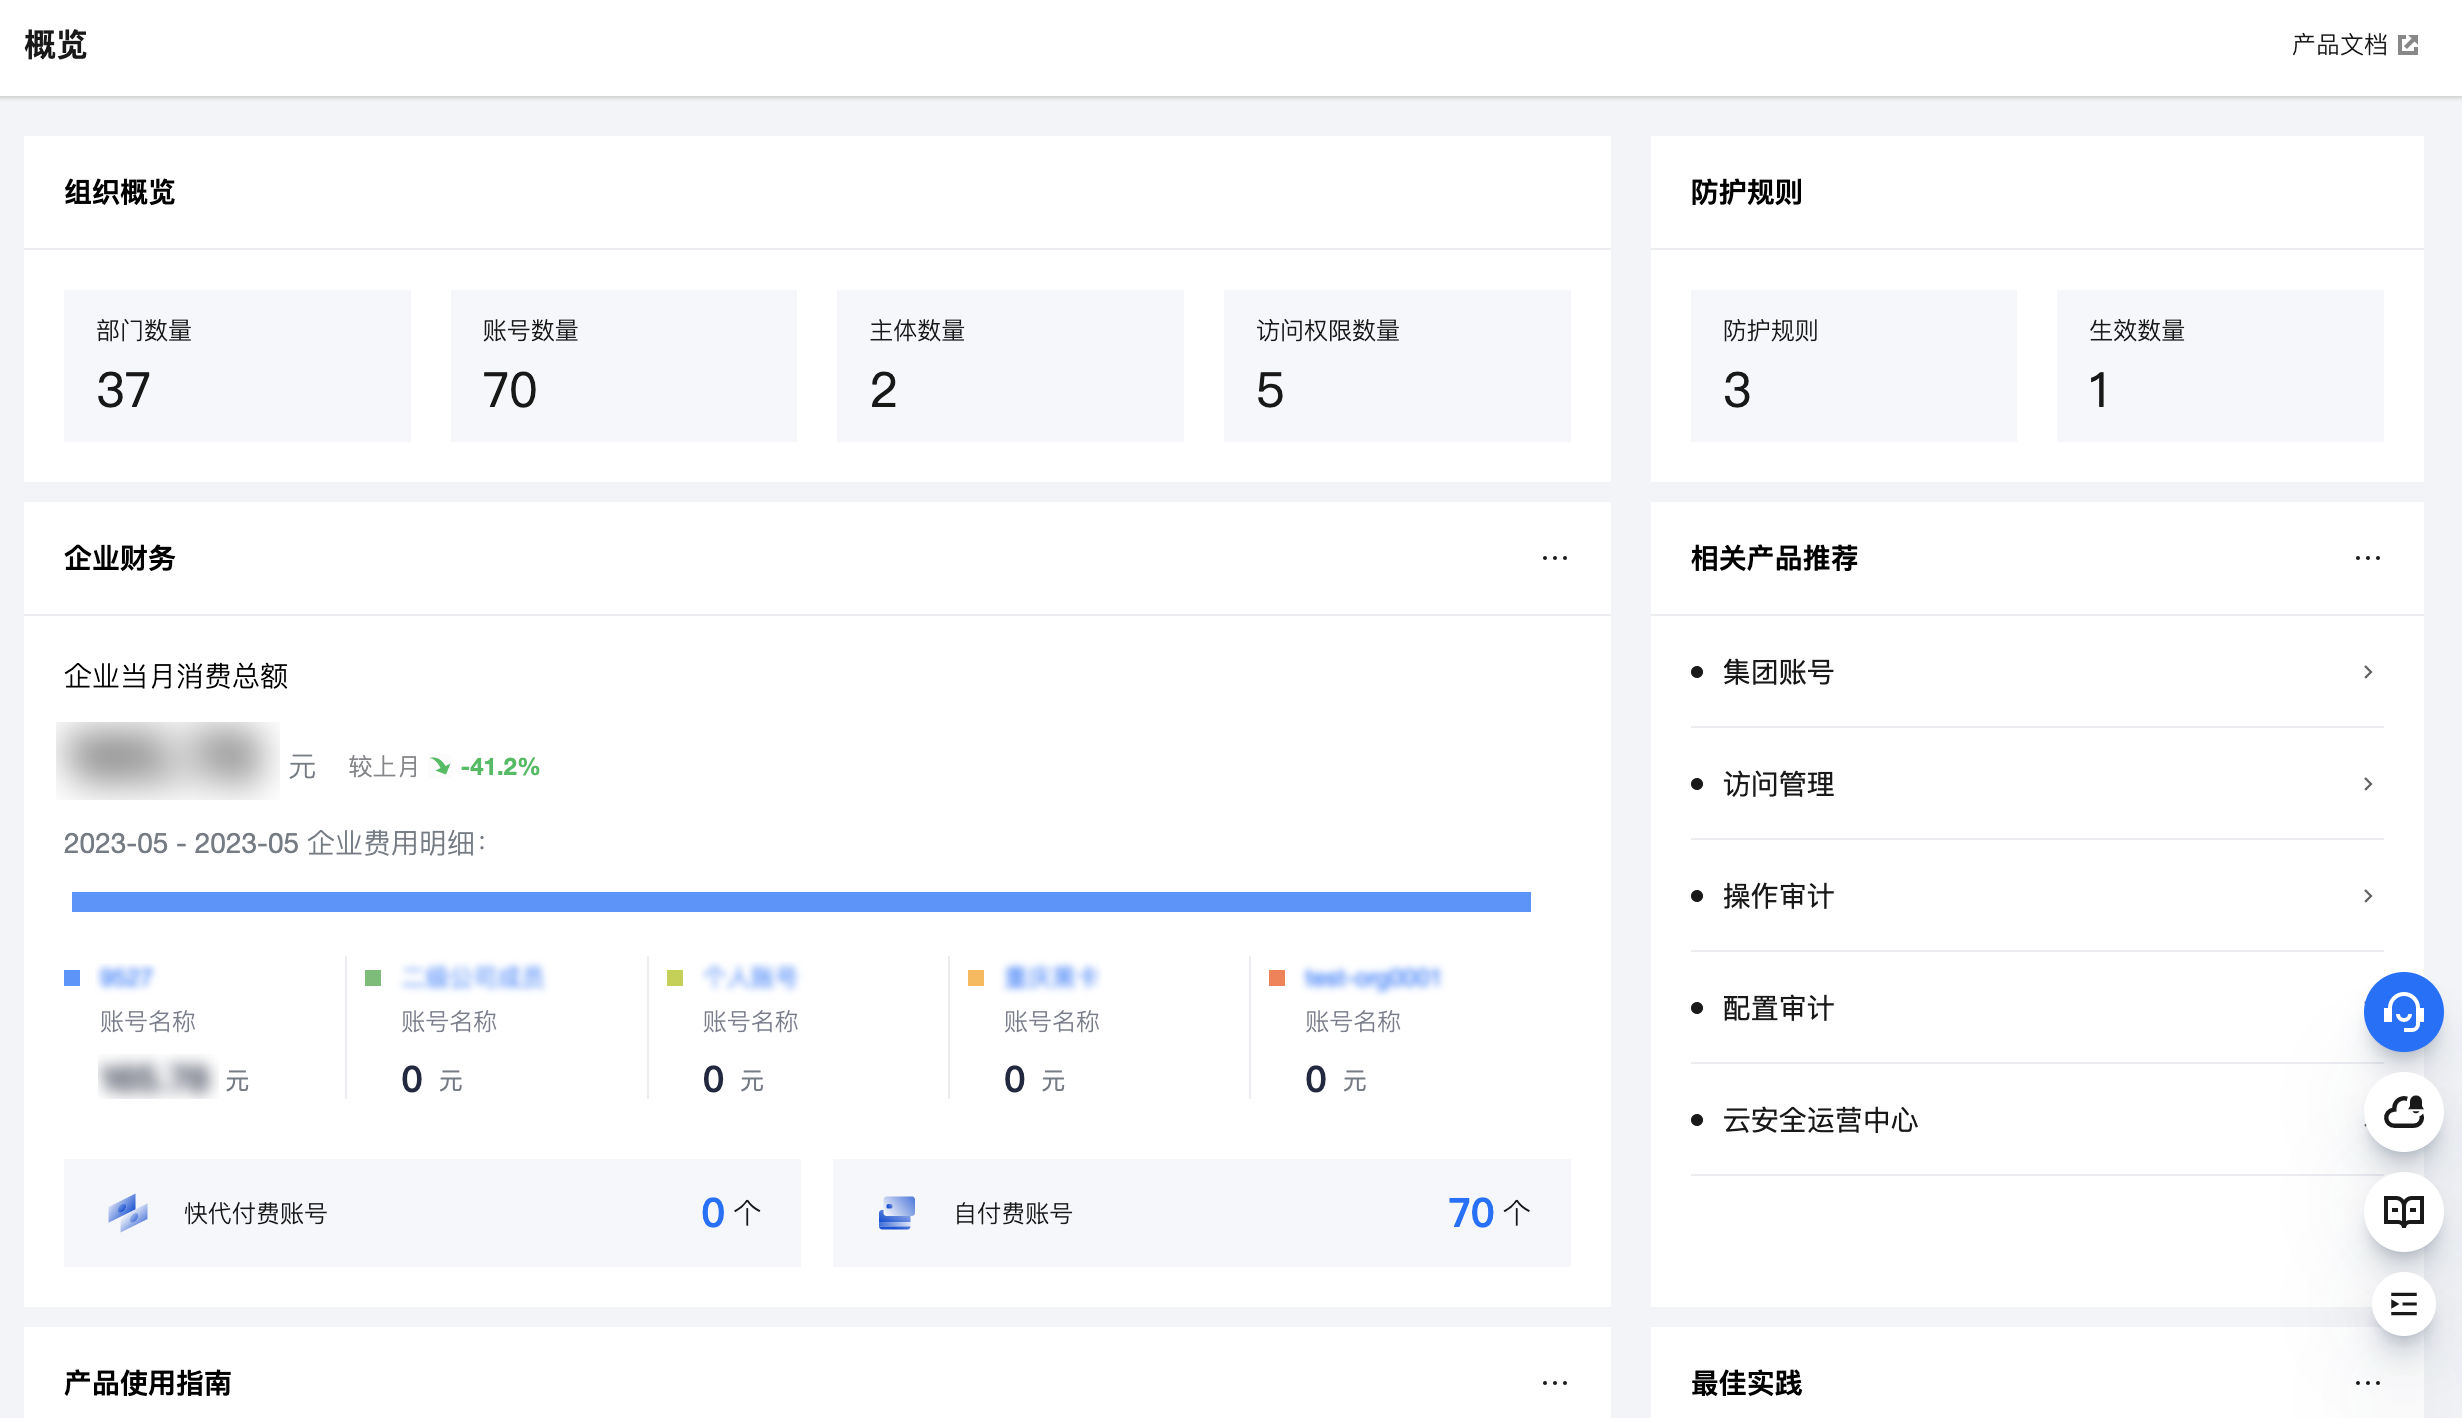Open the book documentation floating icon
Screen dimensions: 2462x1418
pos(2402,1211)
